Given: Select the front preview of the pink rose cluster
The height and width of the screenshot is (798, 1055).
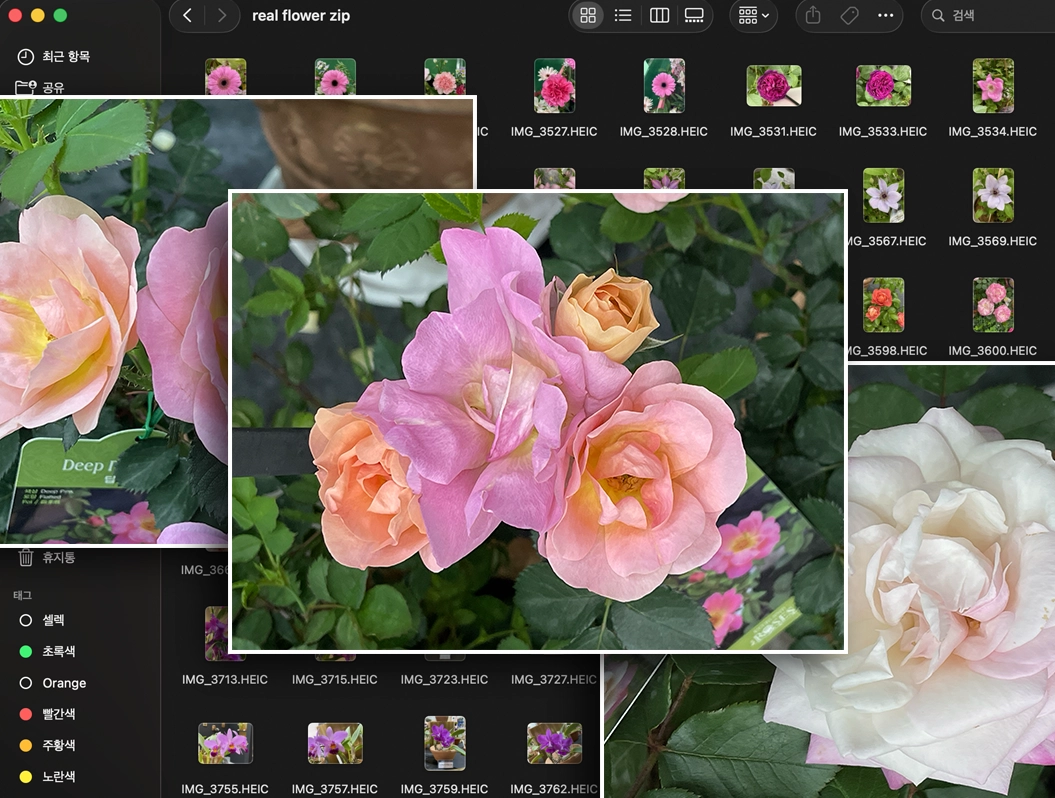Looking at the screenshot, I should click(x=538, y=421).
